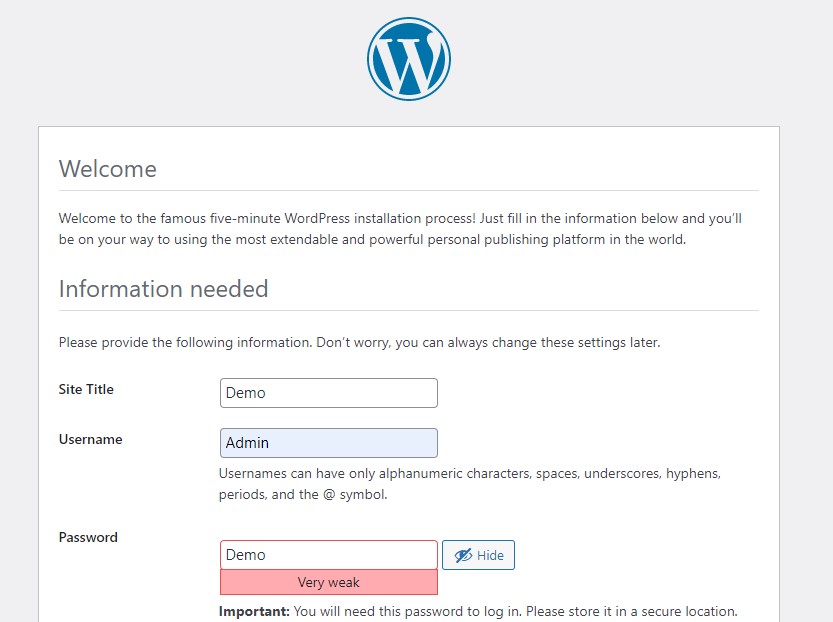Image resolution: width=833 pixels, height=622 pixels.
Task: Click the Very weak password strength bar
Action: coord(328,582)
